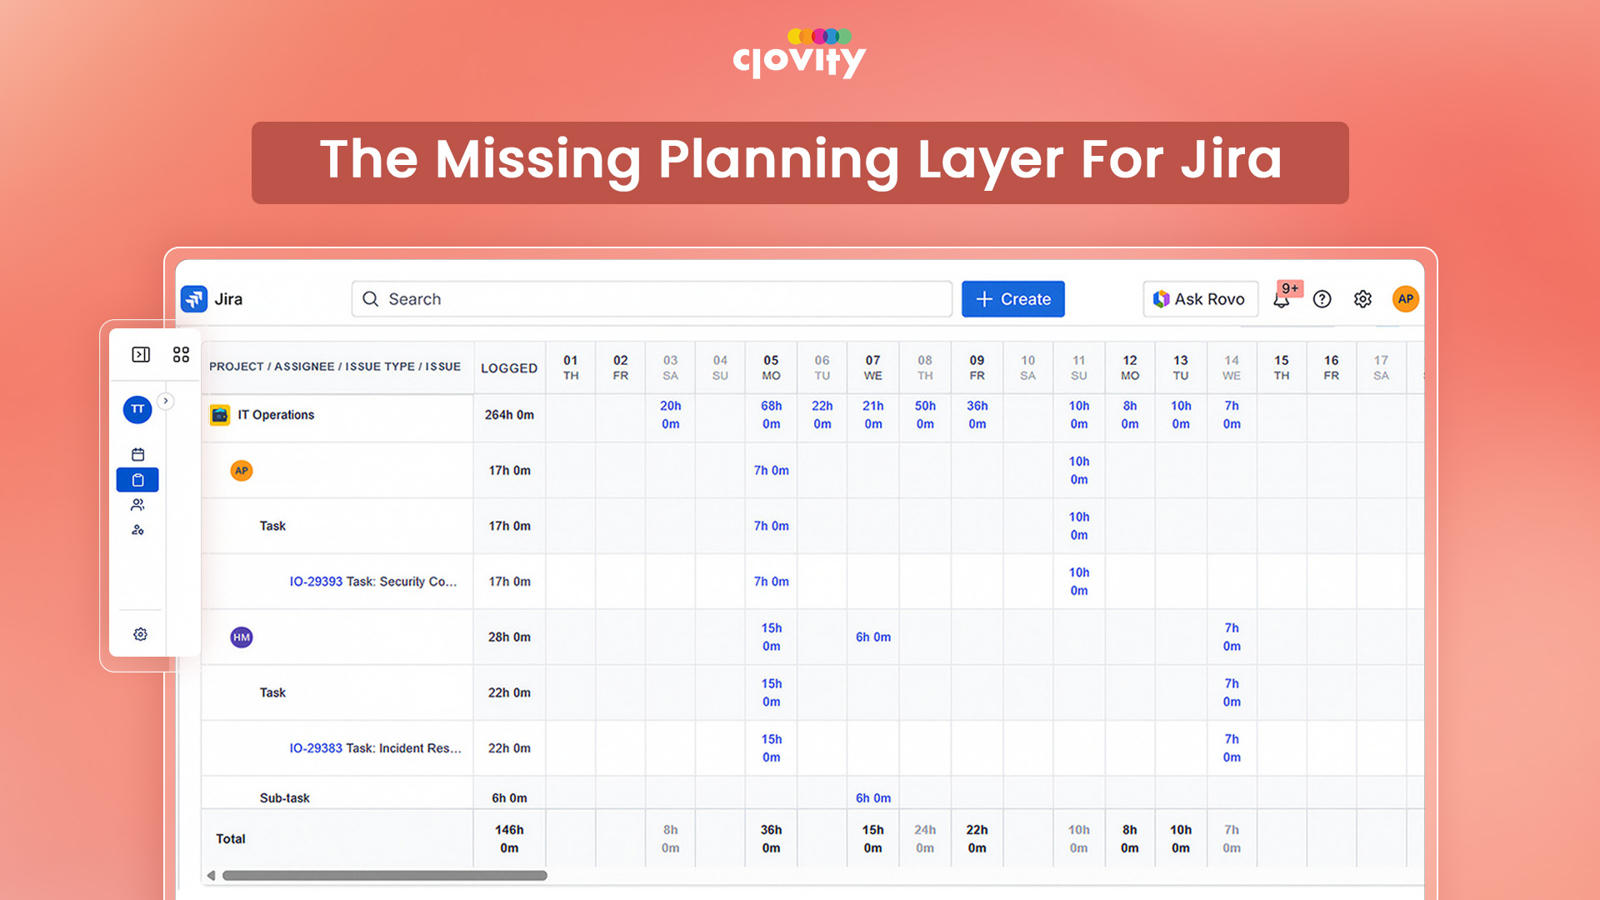Click the 20h 0m cell for IT Operations
Image resolution: width=1600 pixels, height=900 pixels.
(670, 415)
